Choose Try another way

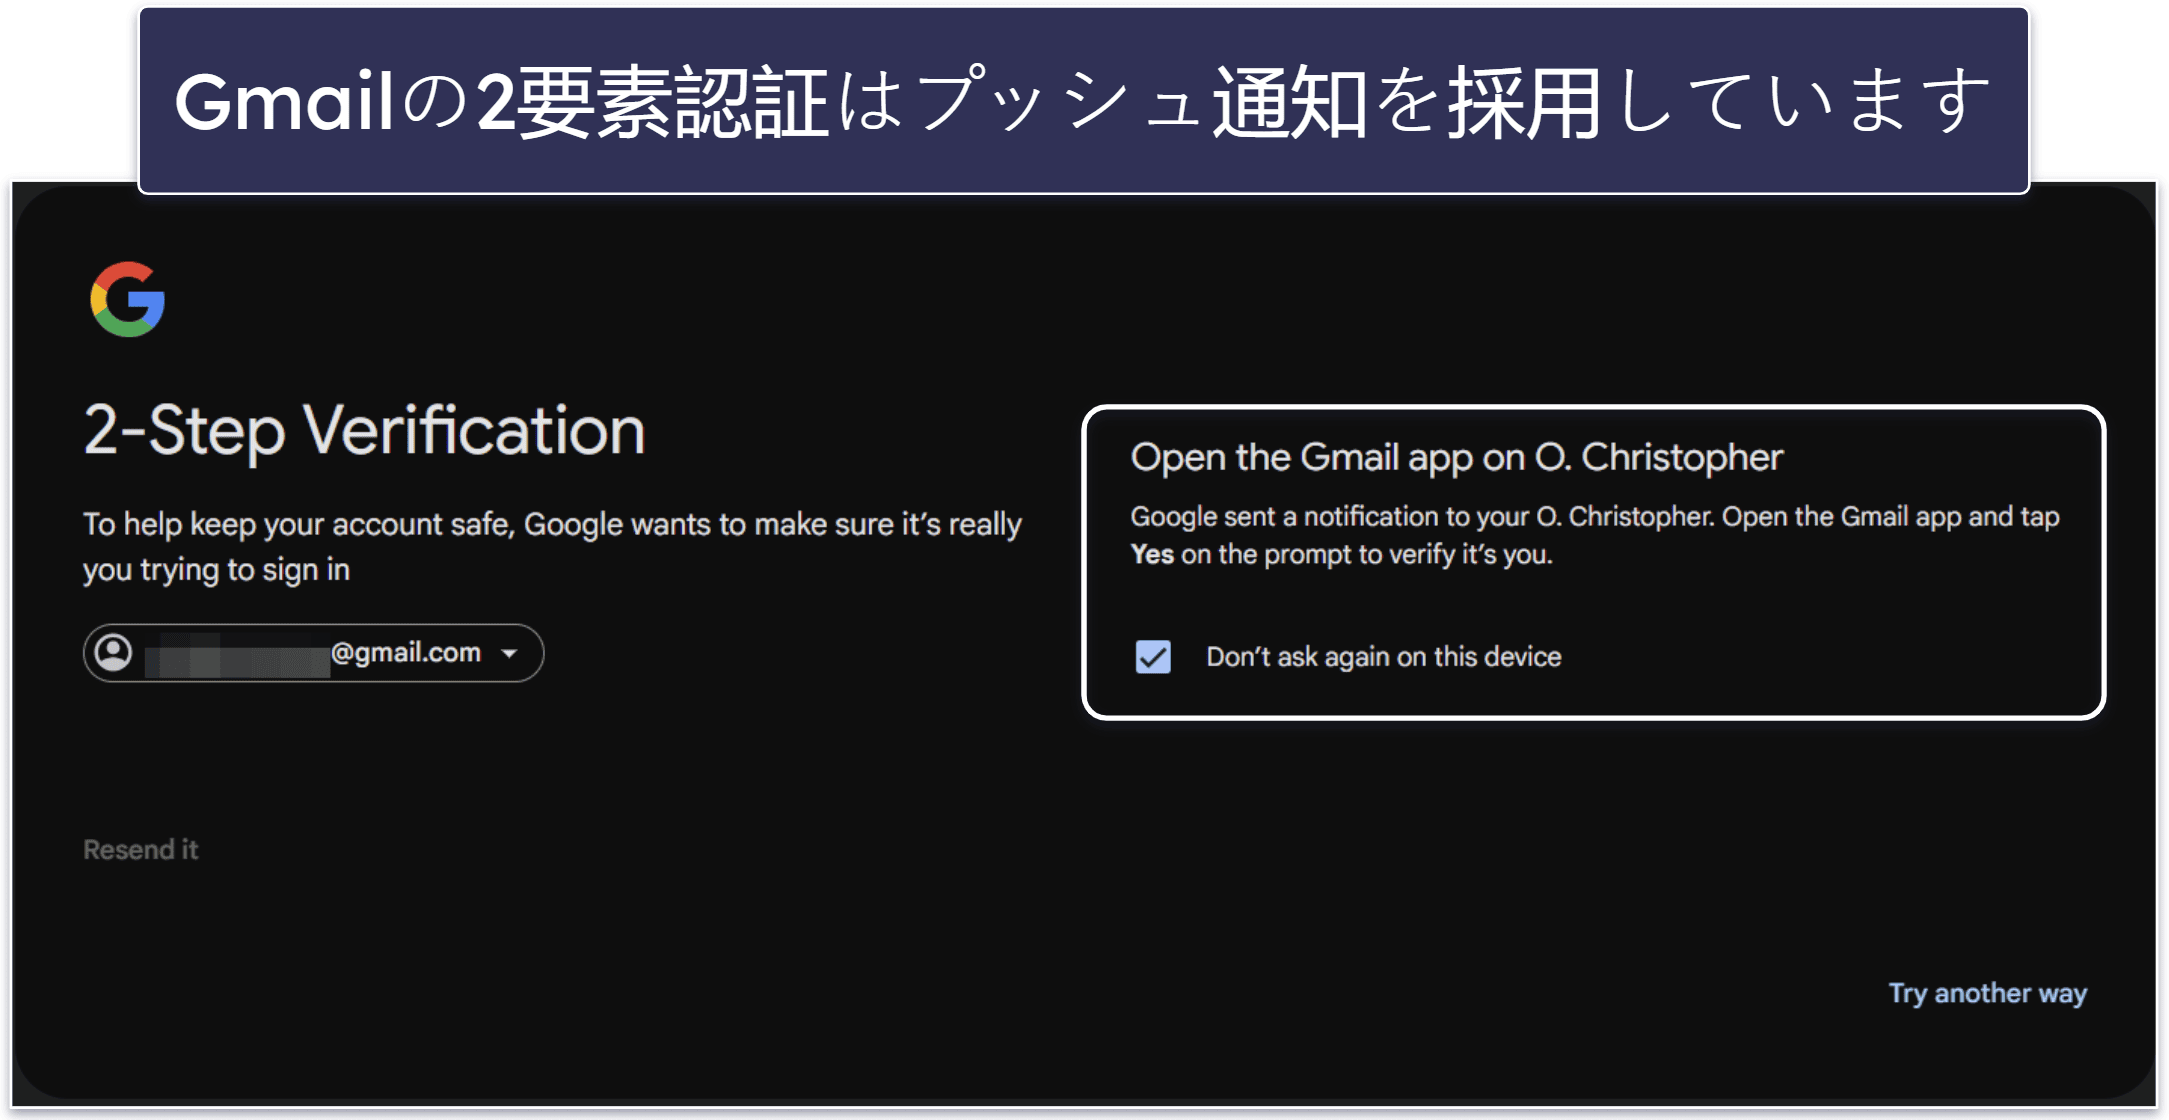1987,993
